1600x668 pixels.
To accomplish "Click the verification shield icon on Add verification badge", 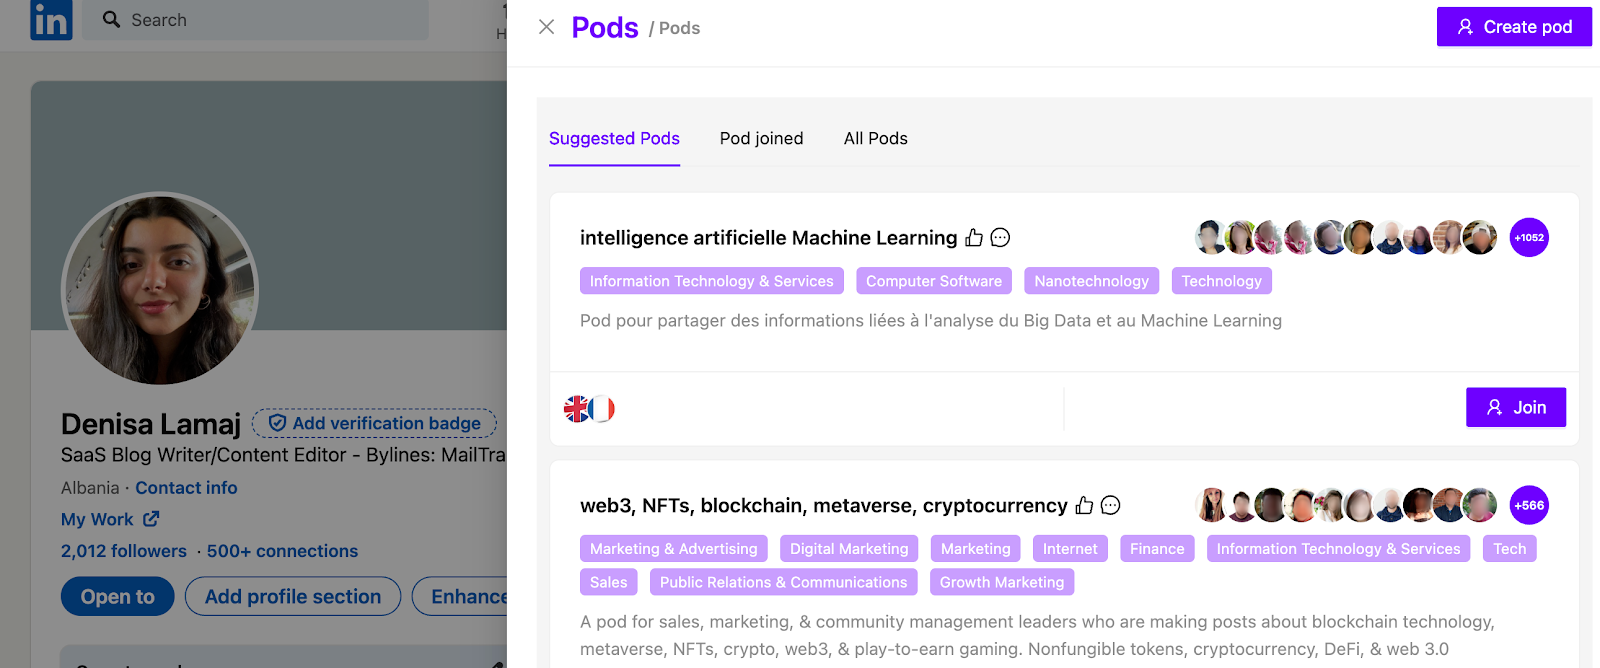I will (x=277, y=422).
